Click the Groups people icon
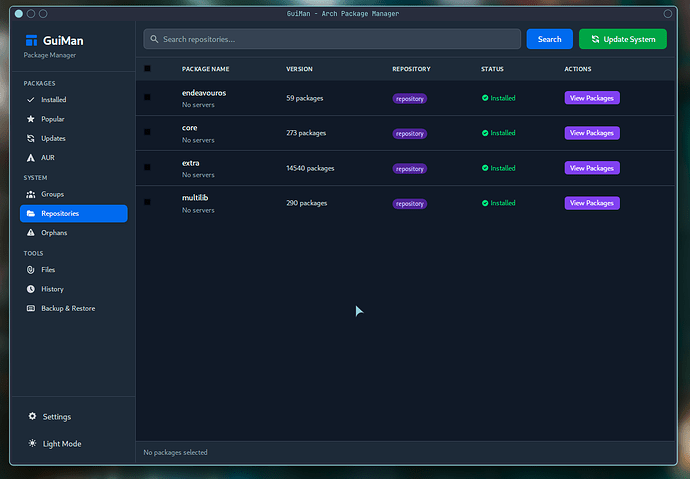690x479 pixels. coord(31,194)
